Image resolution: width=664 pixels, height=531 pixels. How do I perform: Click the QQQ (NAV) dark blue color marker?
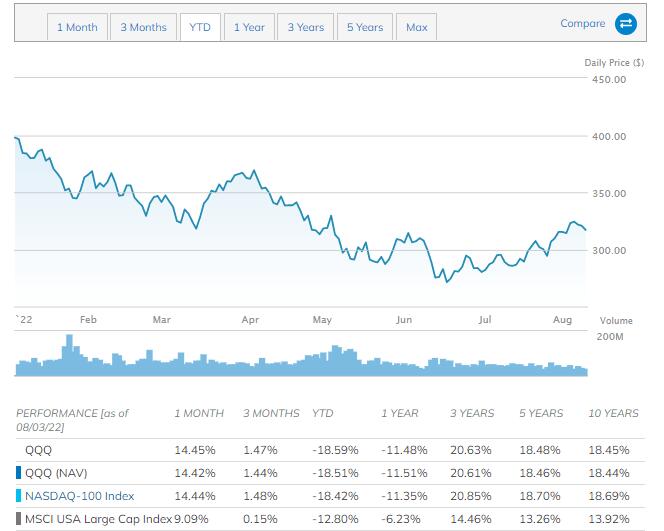[18, 473]
